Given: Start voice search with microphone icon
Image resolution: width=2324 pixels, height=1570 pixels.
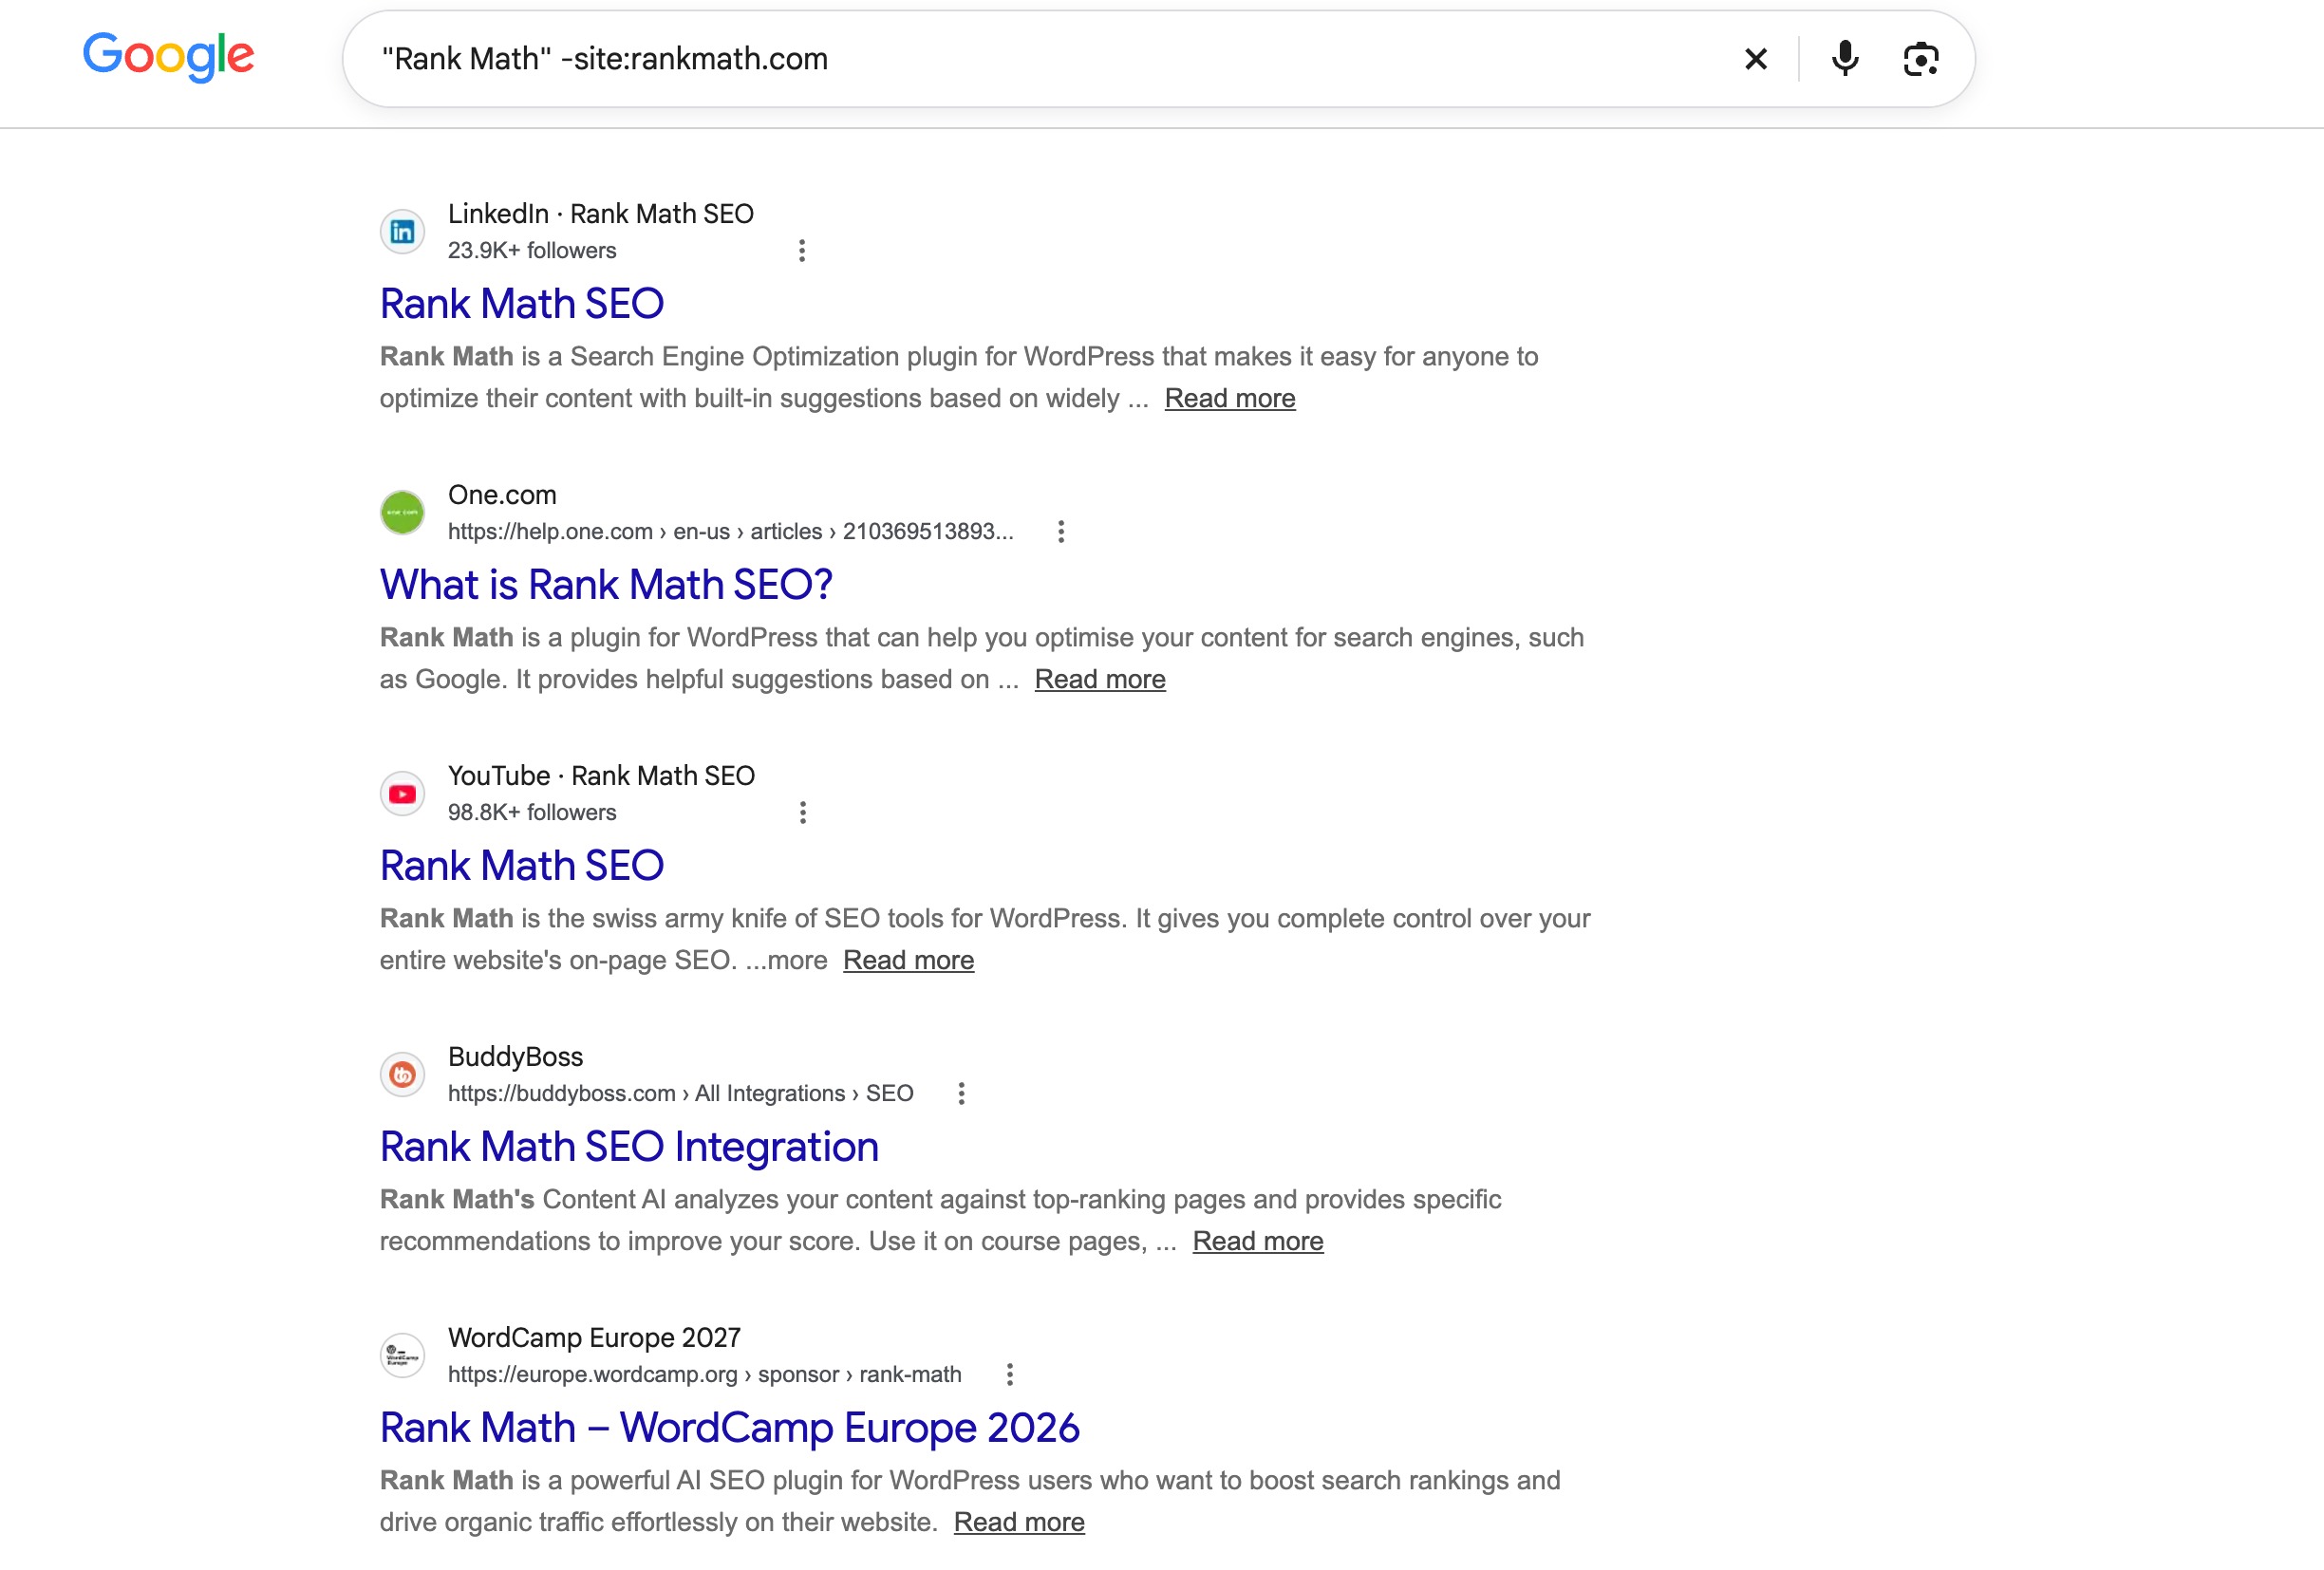Looking at the screenshot, I should (1845, 59).
